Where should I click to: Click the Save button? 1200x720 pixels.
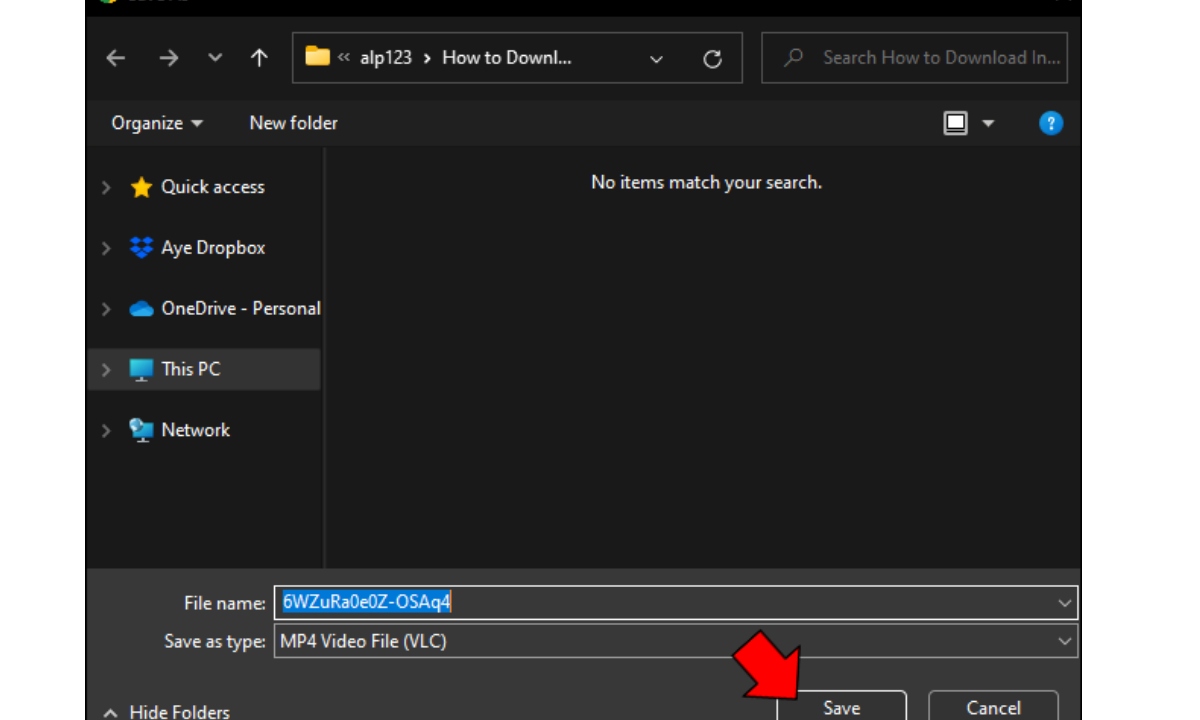[x=842, y=706]
